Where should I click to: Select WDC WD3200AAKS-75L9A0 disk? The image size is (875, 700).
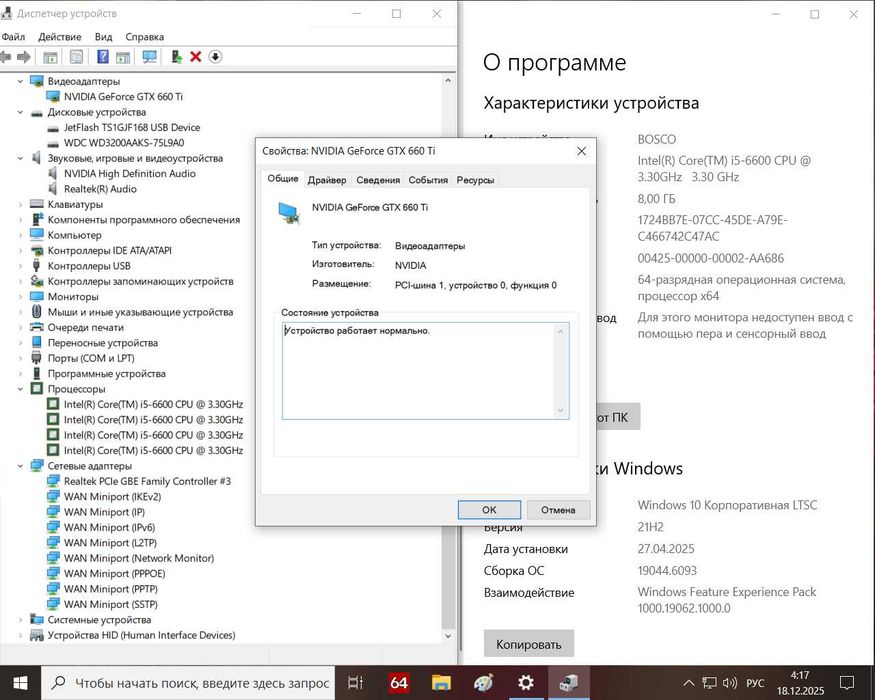coord(124,143)
